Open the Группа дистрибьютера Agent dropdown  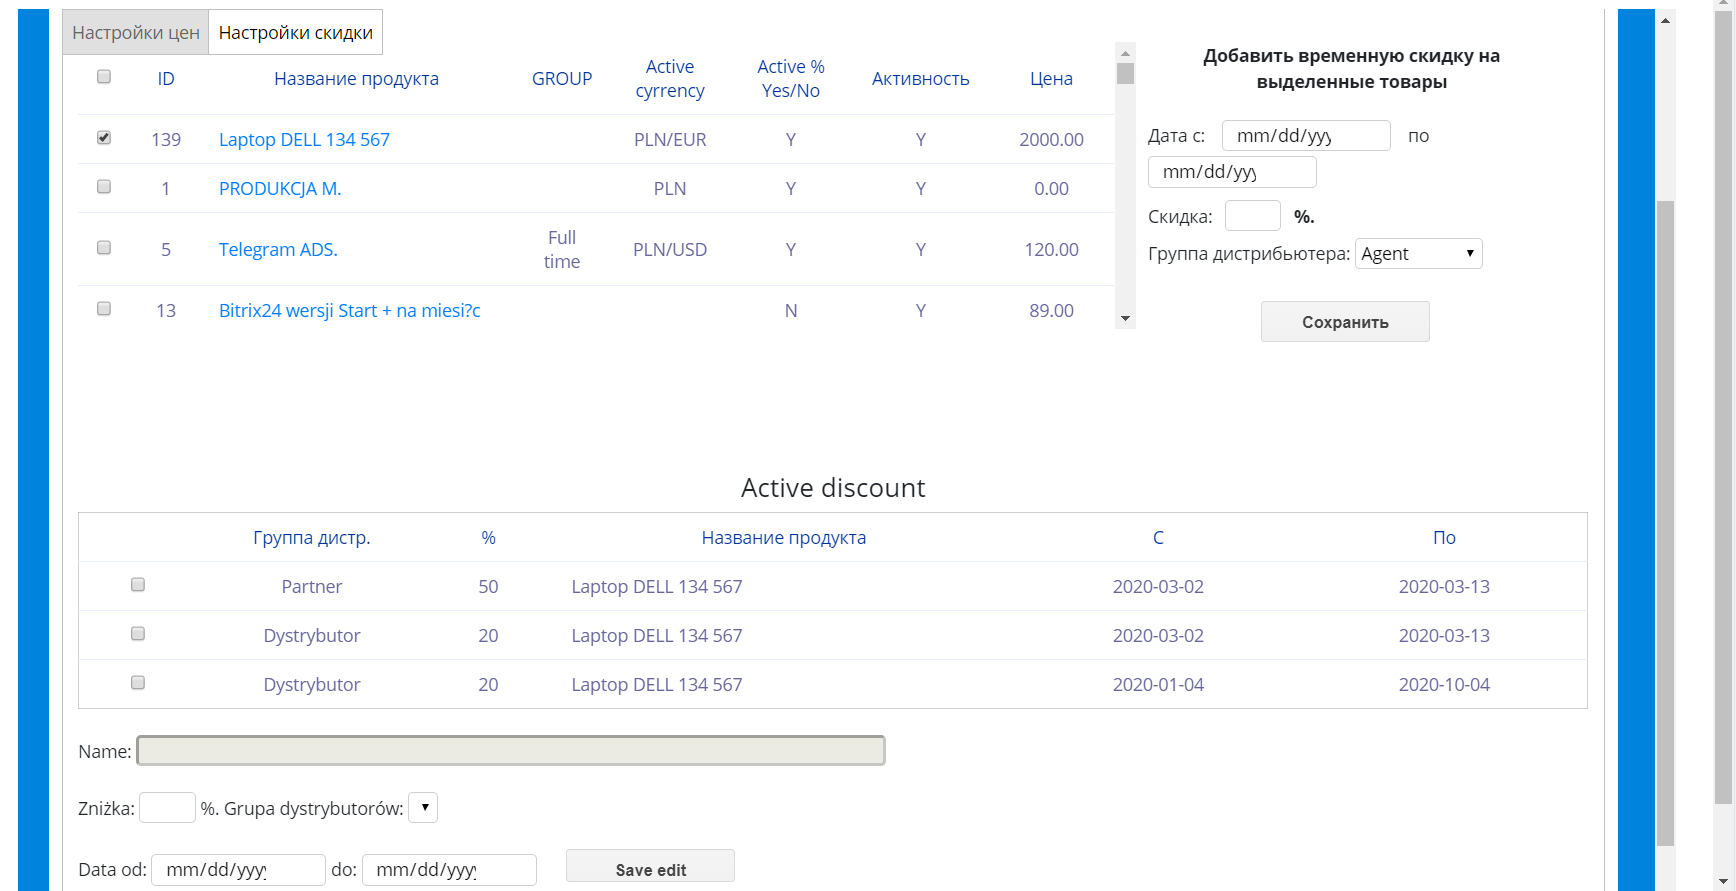[x=1418, y=254]
